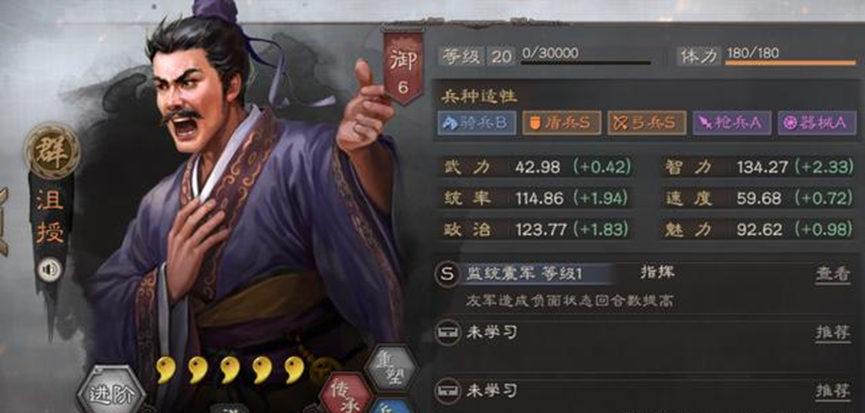The image size is (865, 413).
Task: Click the 体力 stamina bar
Action: pos(790,63)
